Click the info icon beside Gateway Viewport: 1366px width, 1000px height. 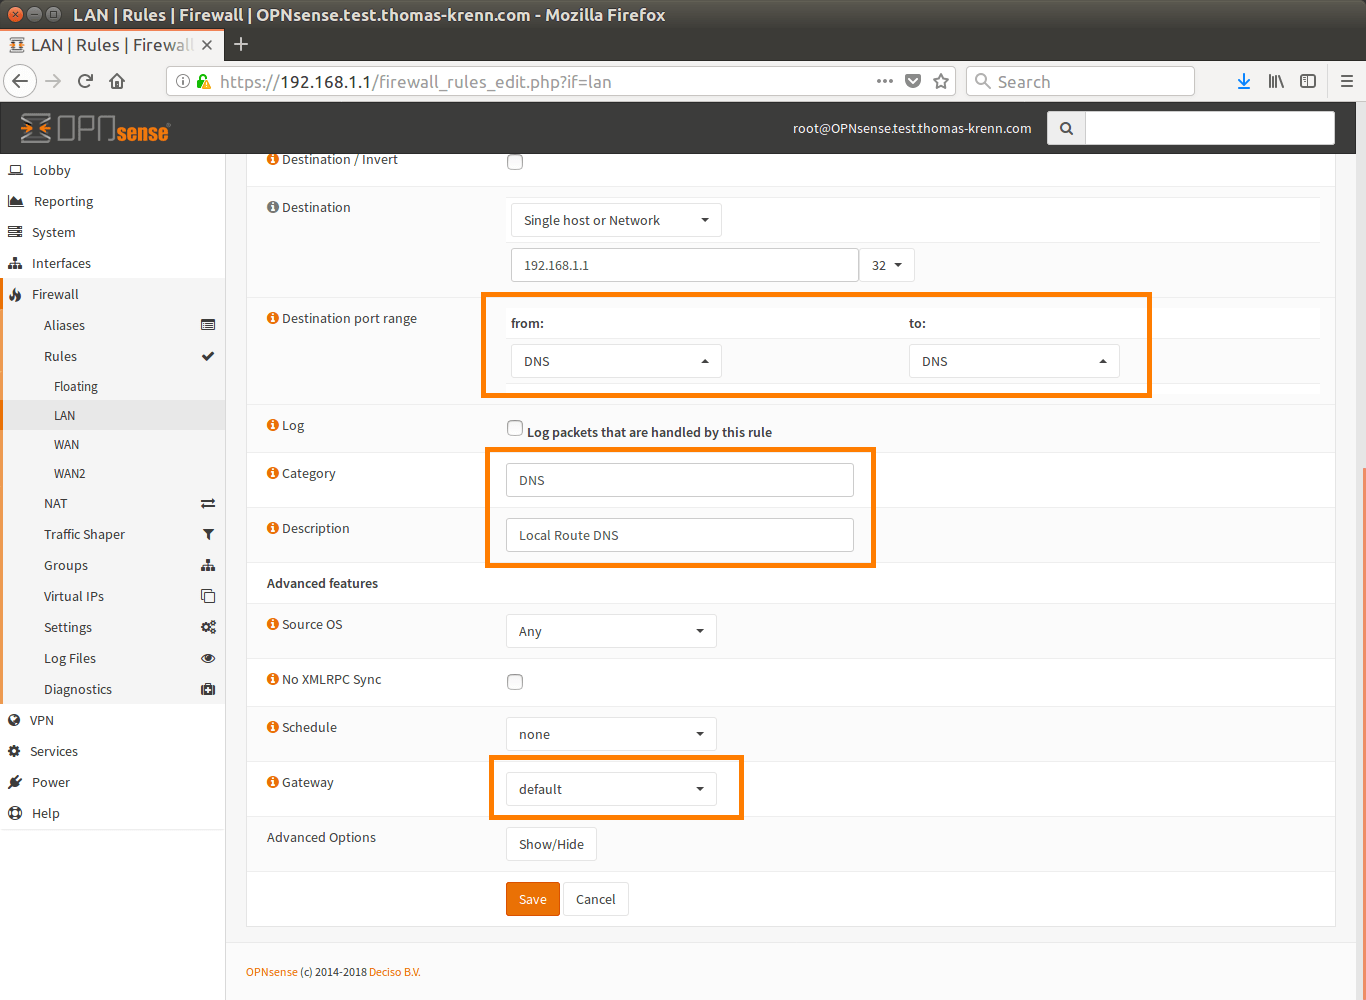[x=272, y=782]
